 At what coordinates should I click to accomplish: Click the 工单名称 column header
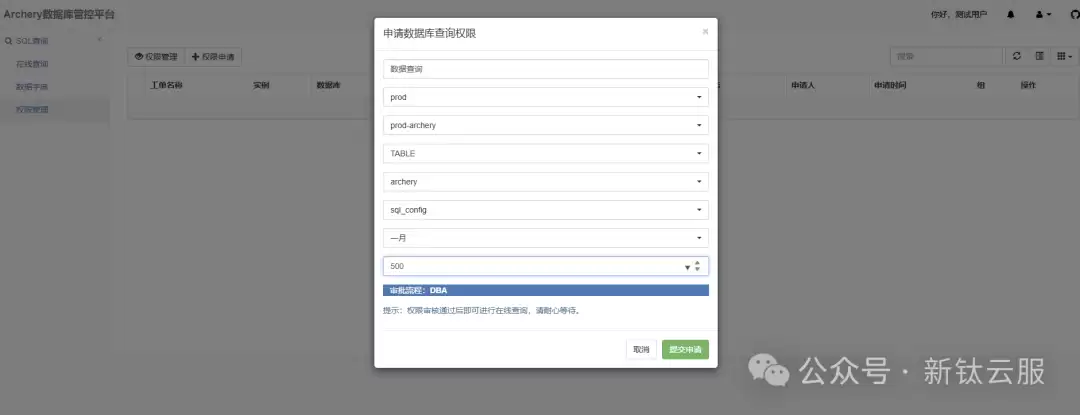tap(166, 85)
